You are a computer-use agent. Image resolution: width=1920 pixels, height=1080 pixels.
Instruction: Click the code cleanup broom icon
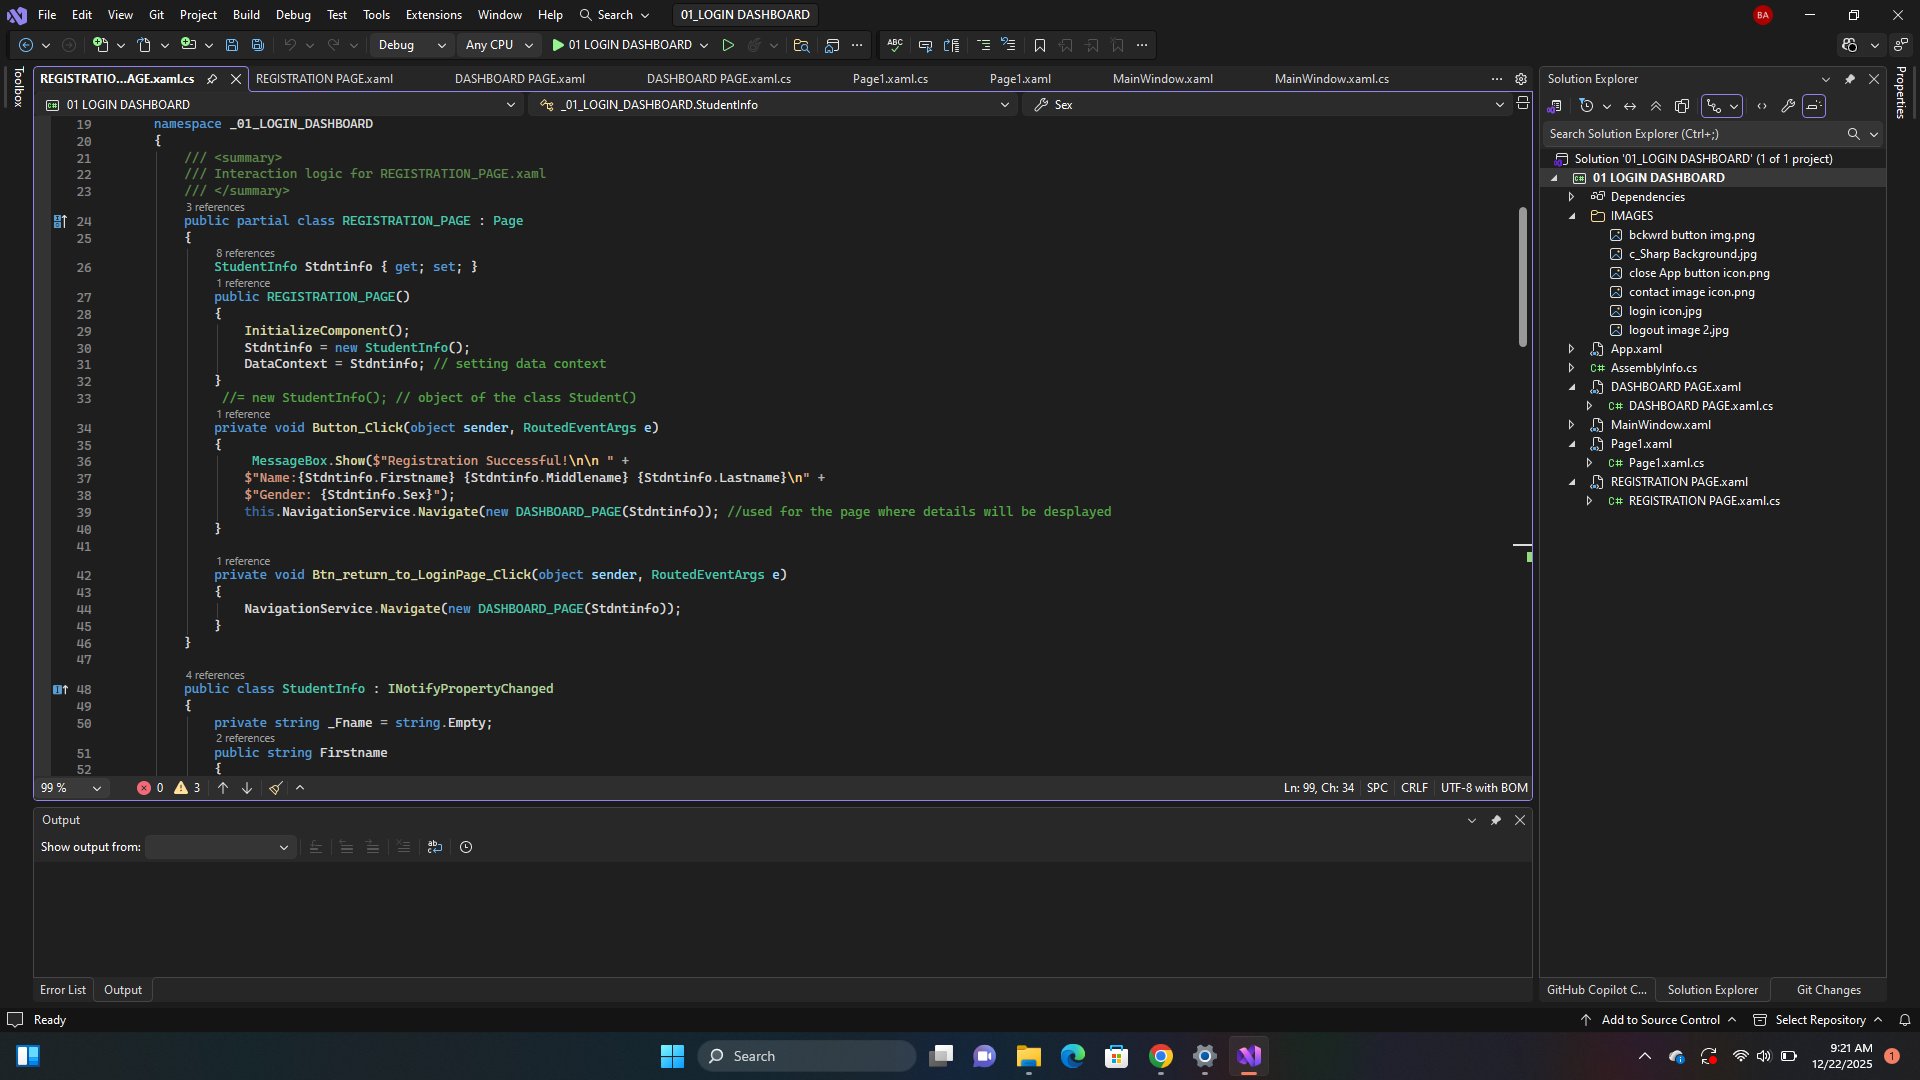(276, 788)
